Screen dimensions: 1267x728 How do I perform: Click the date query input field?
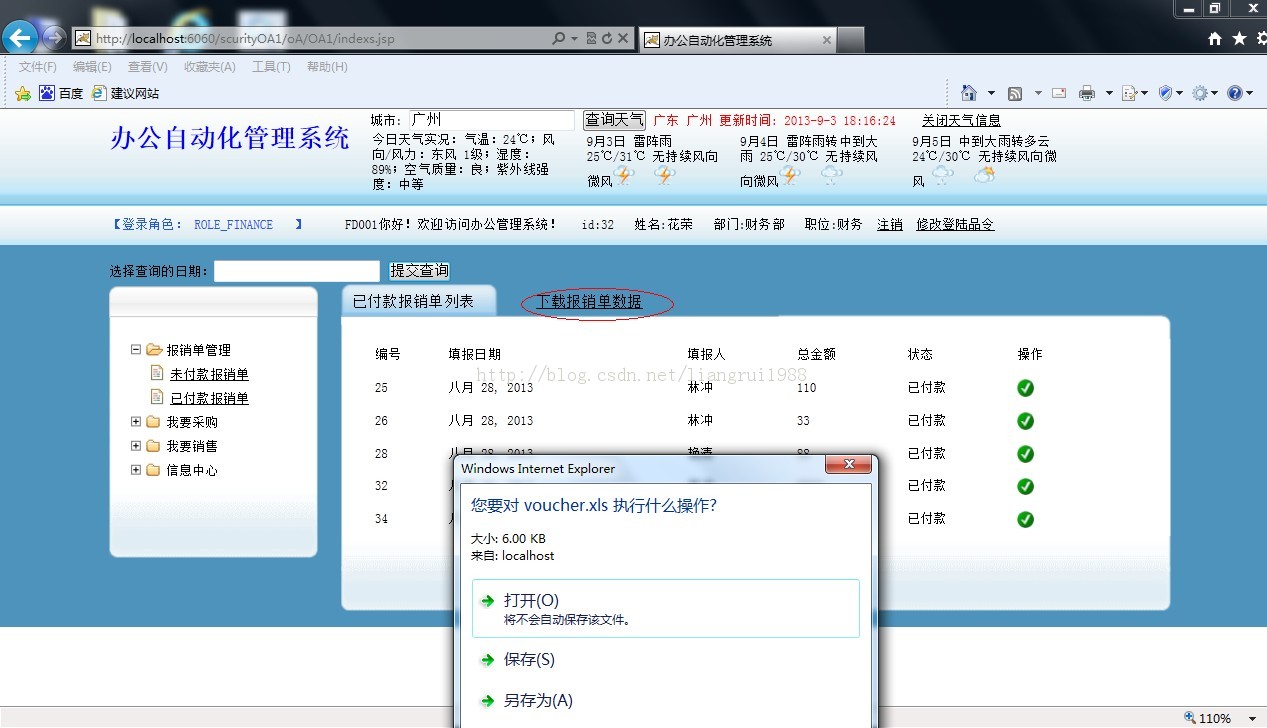click(x=297, y=270)
